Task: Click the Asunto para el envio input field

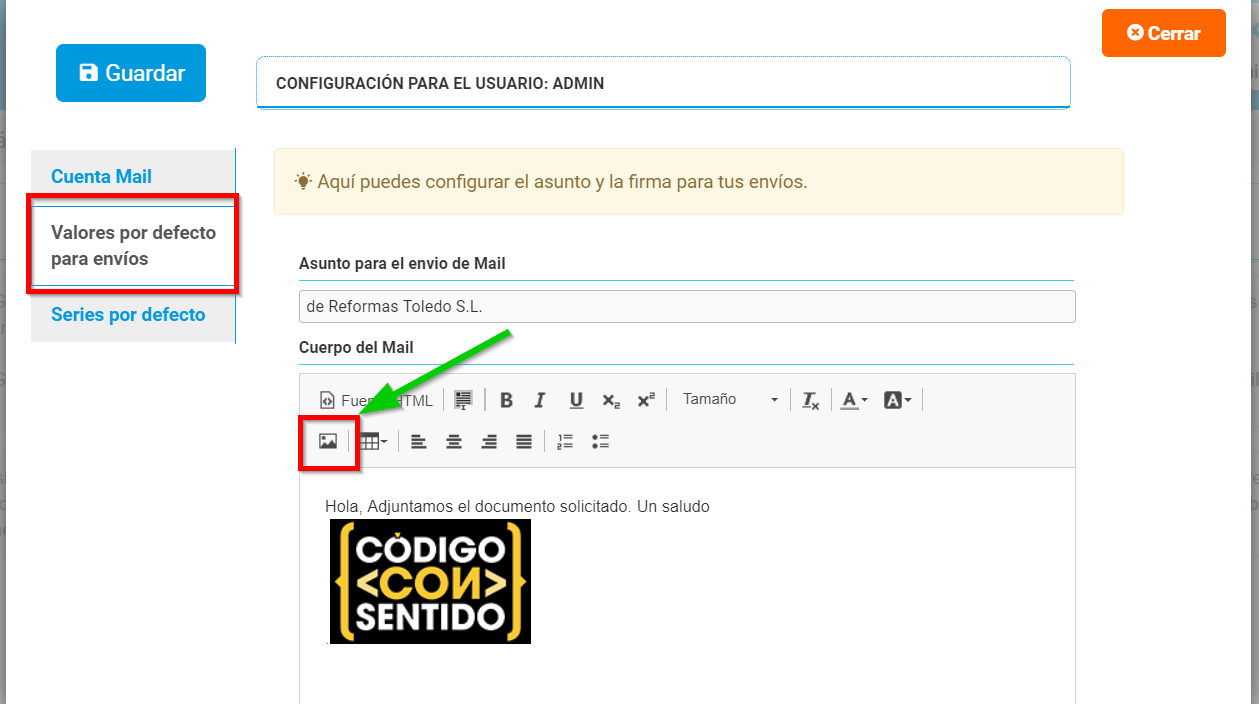Action: click(x=687, y=306)
